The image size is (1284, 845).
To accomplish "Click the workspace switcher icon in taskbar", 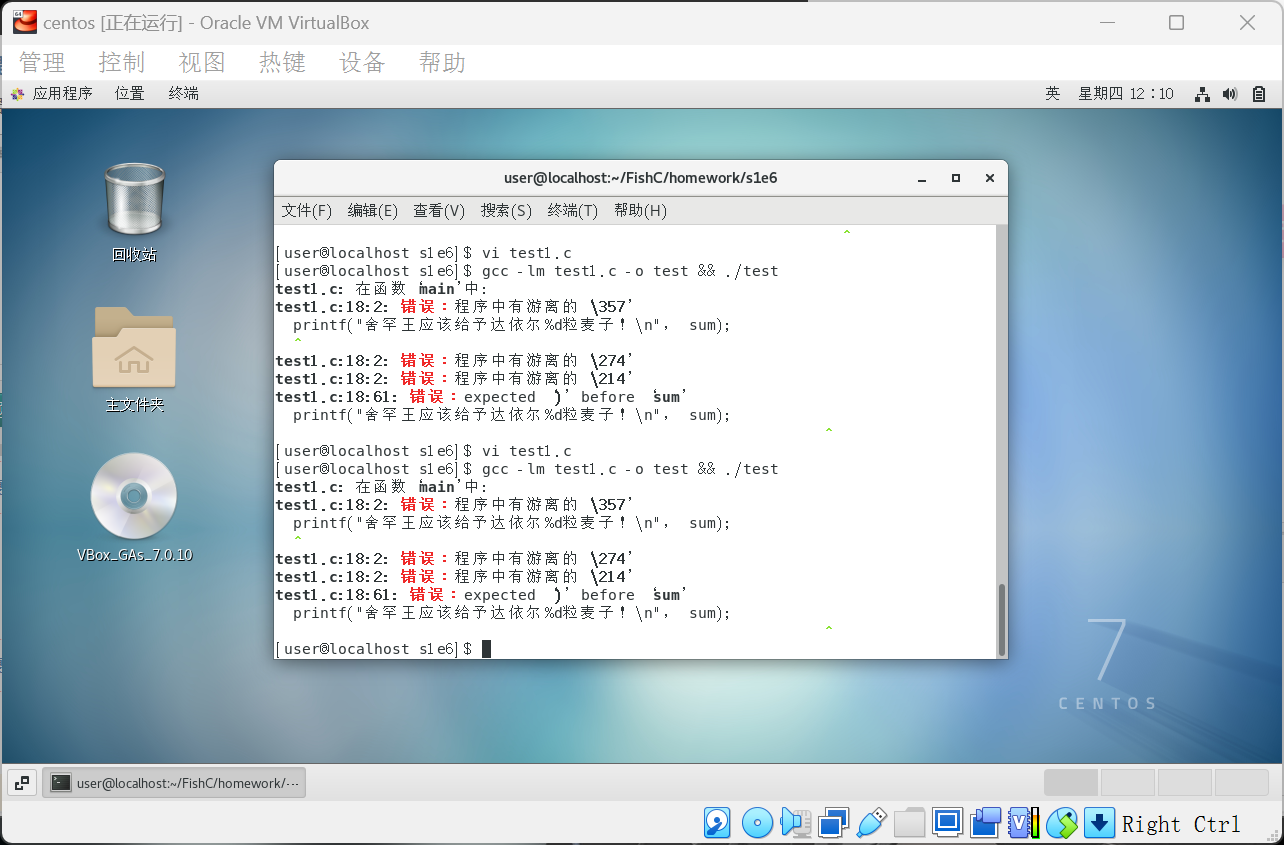I will [x=22, y=783].
